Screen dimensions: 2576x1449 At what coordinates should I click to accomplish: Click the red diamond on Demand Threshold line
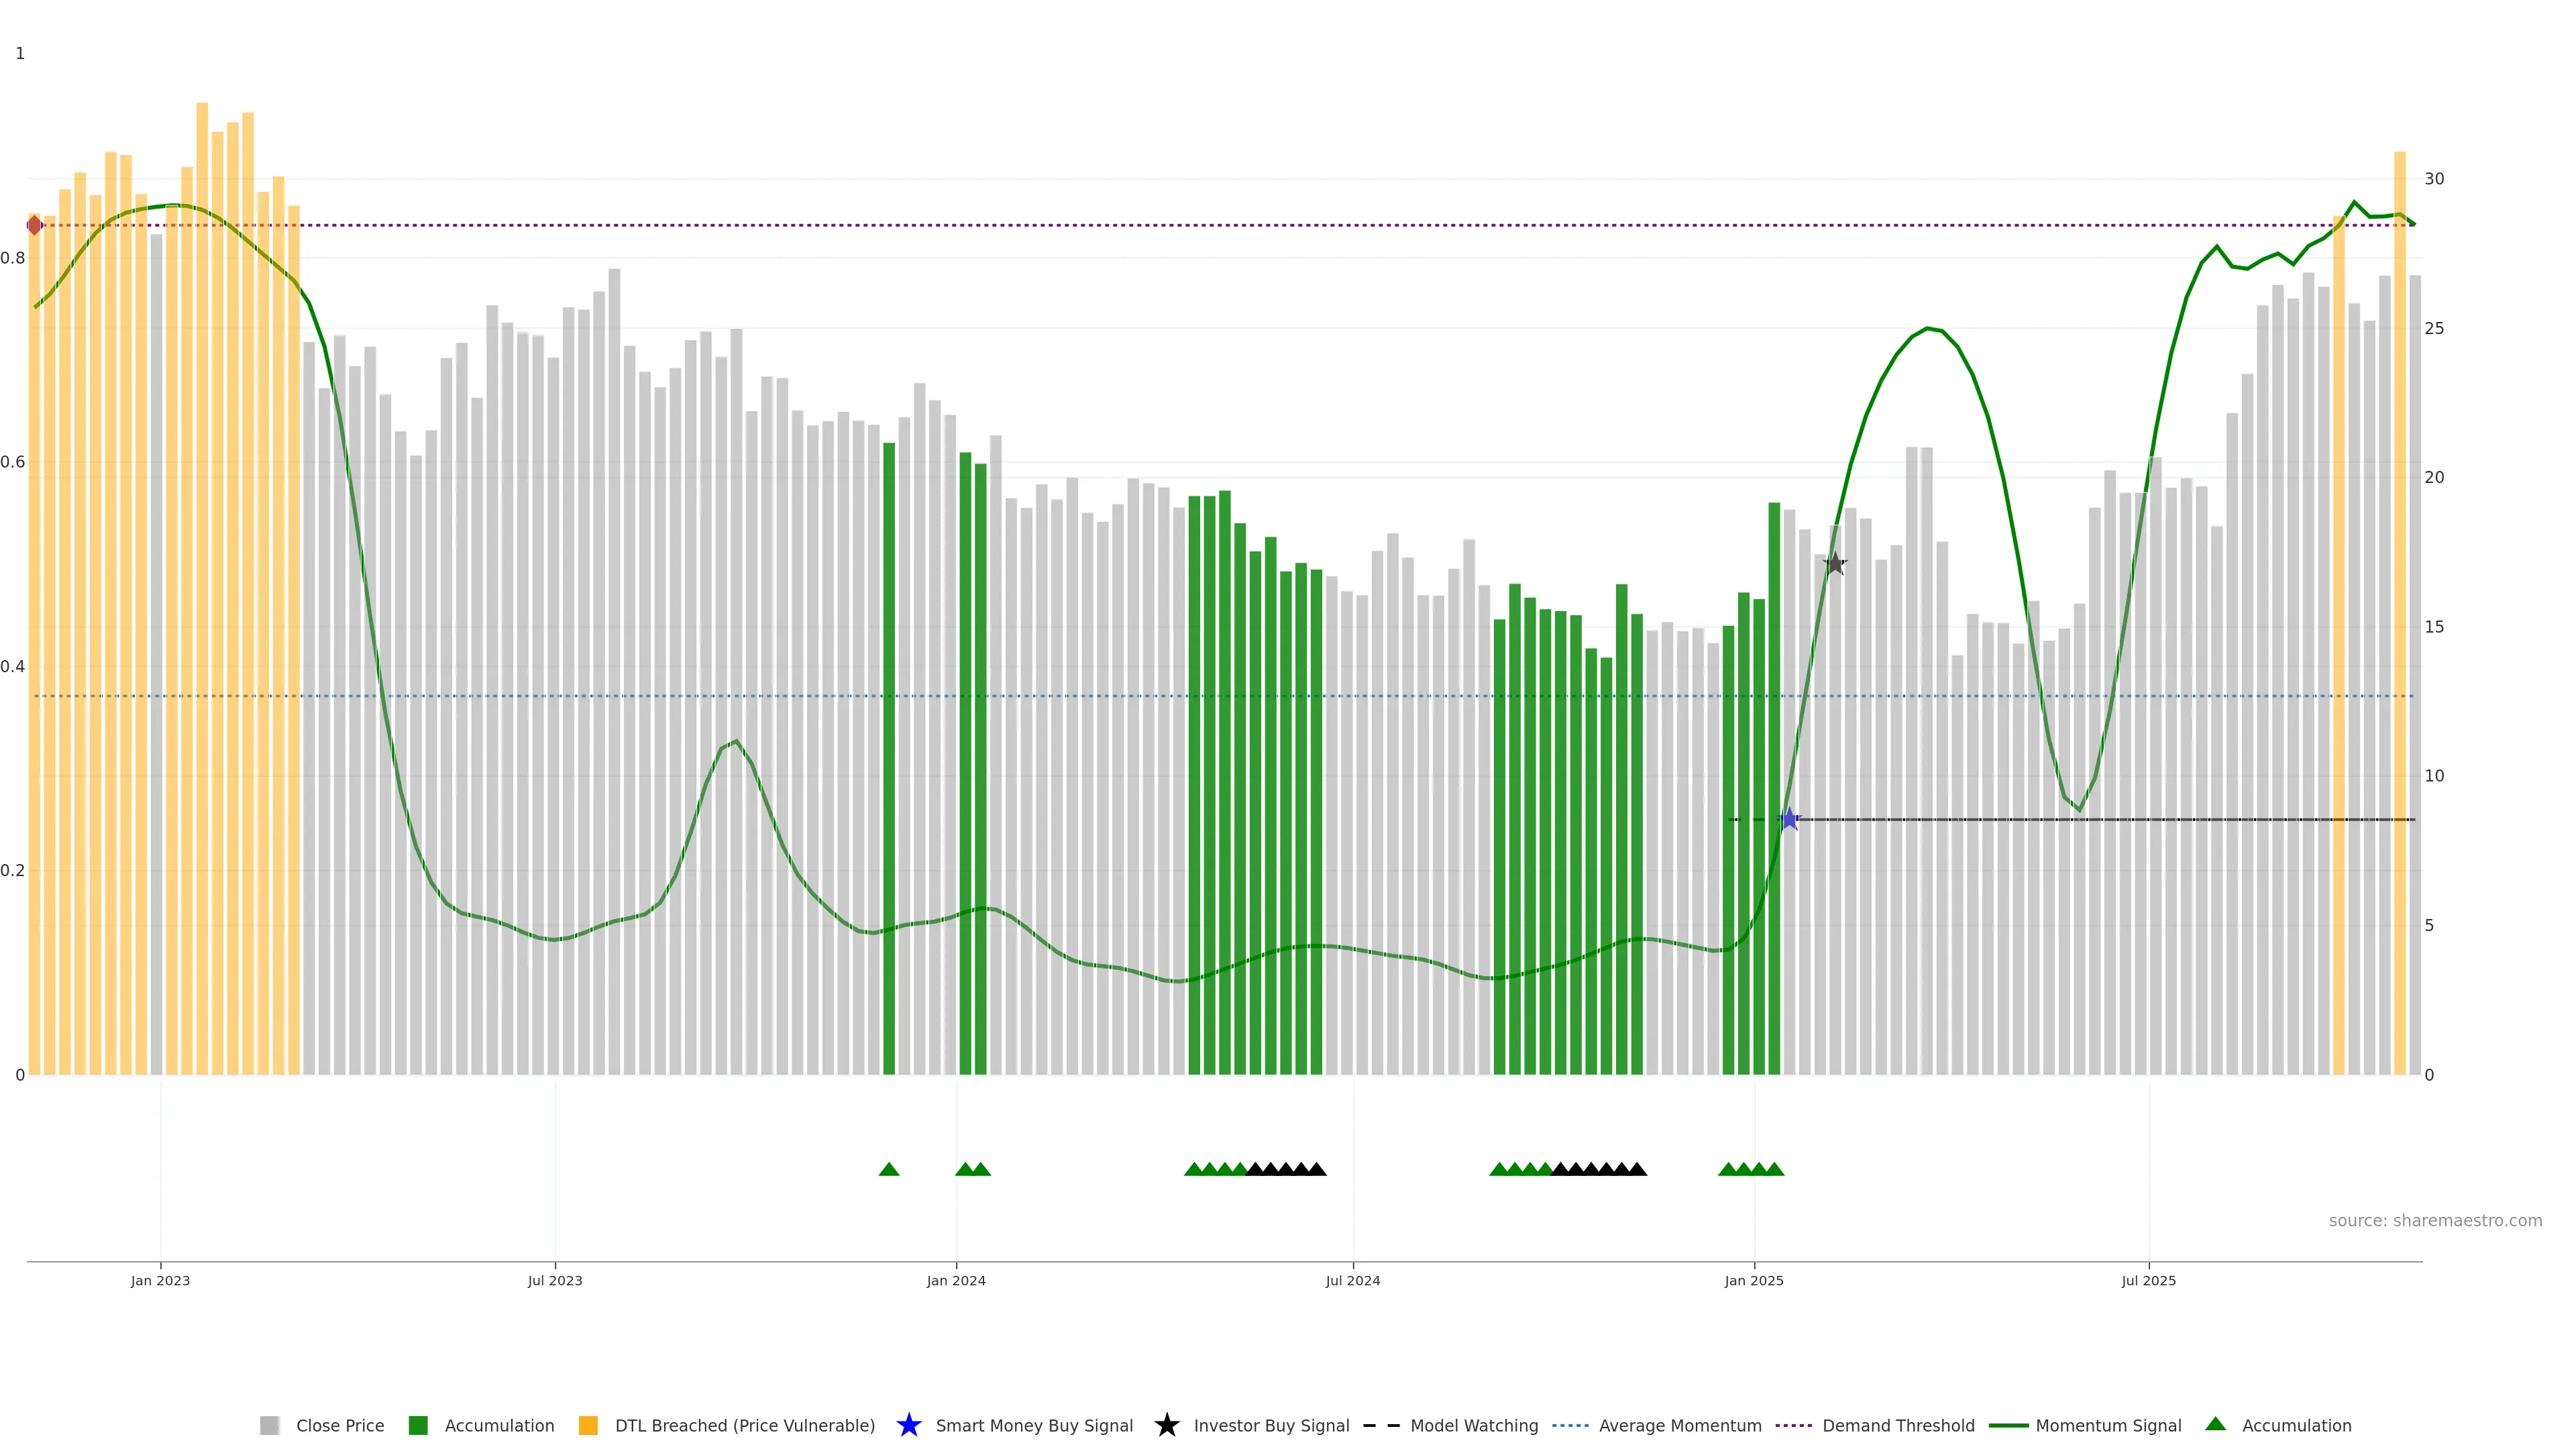pyautogui.click(x=35, y=225)
